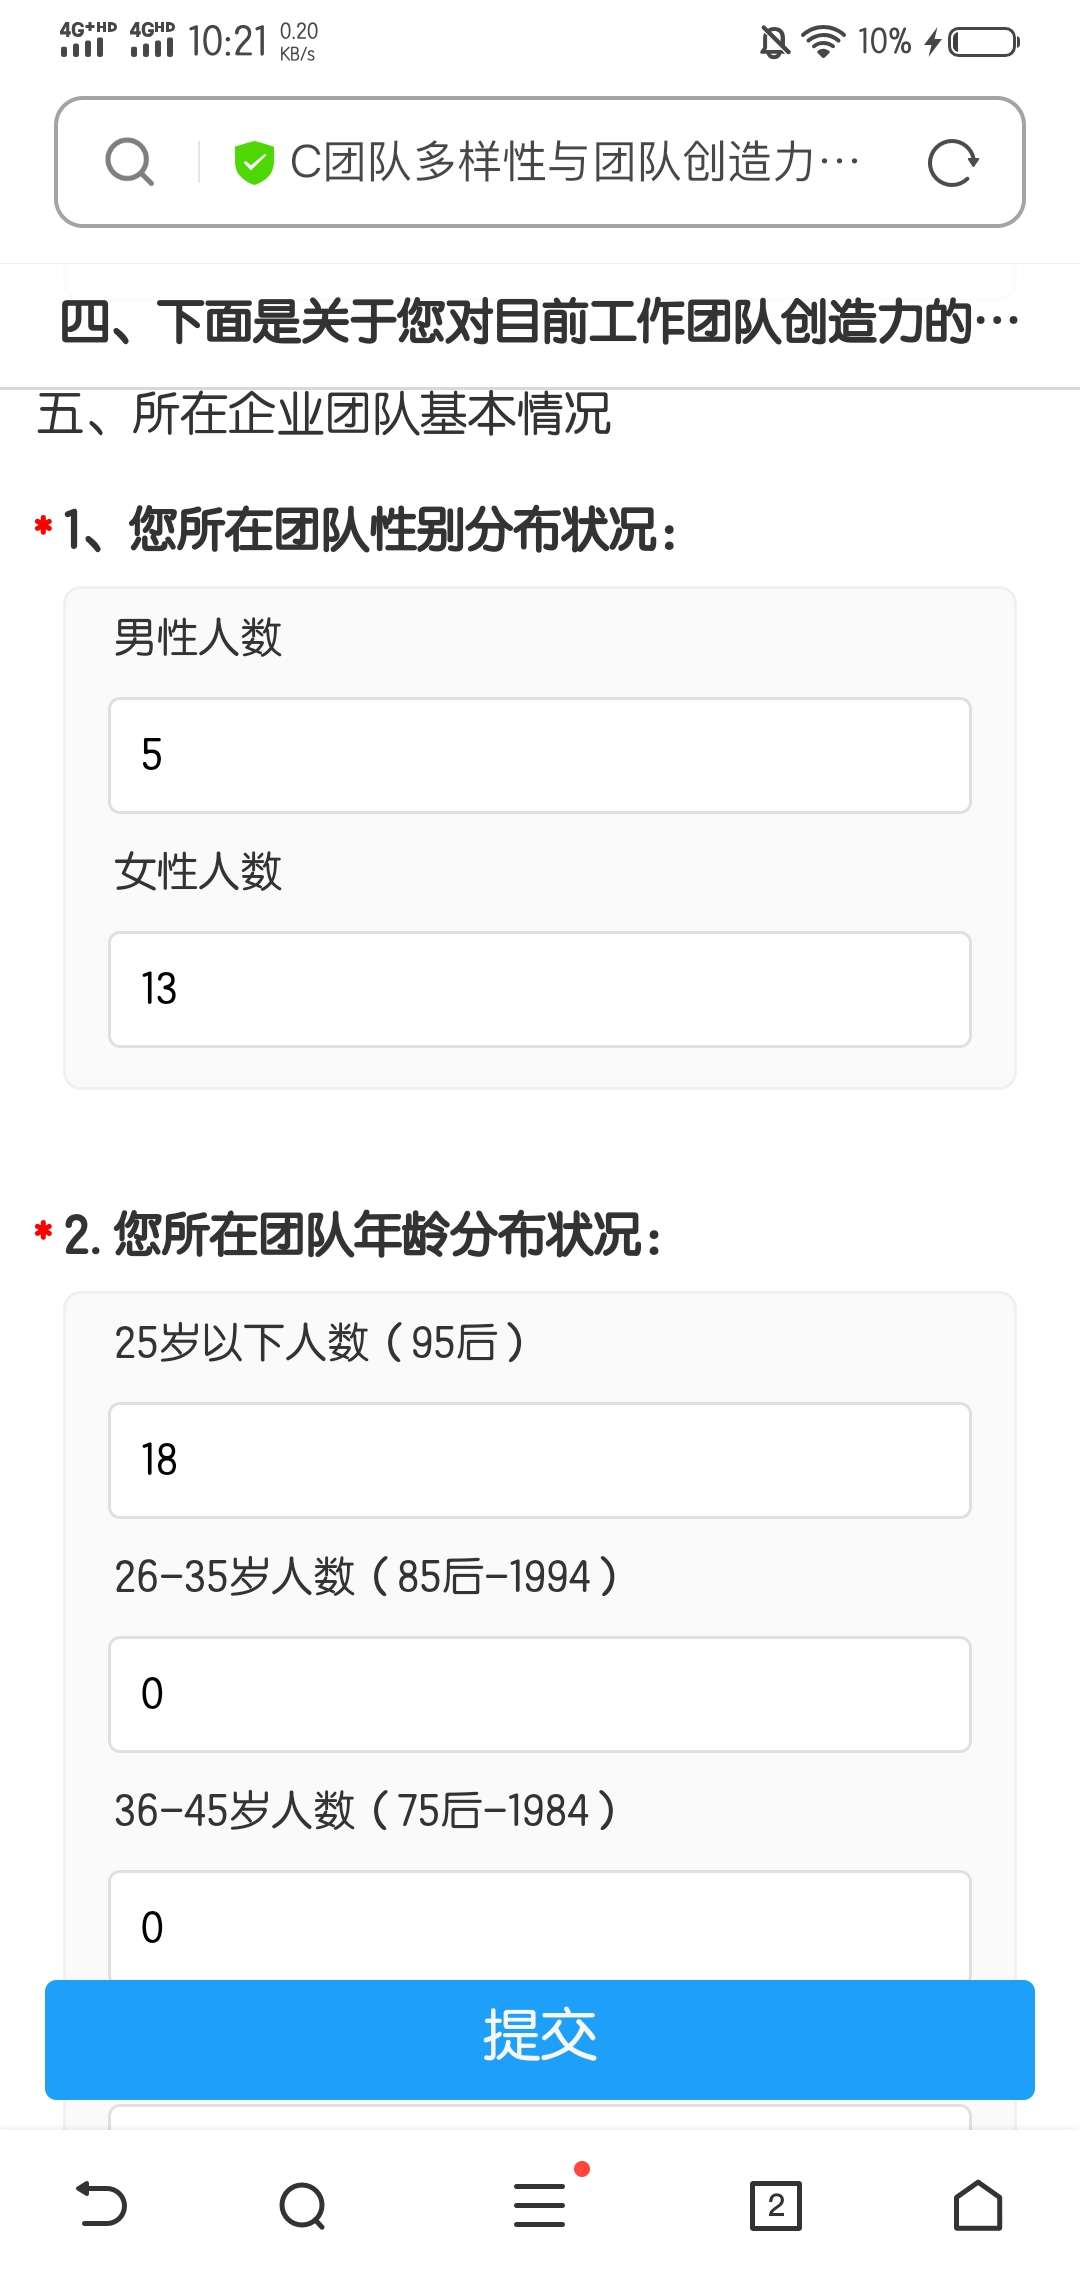
Task: Tap the question 2 age distribution title
Action: (x=362, y=1234)
